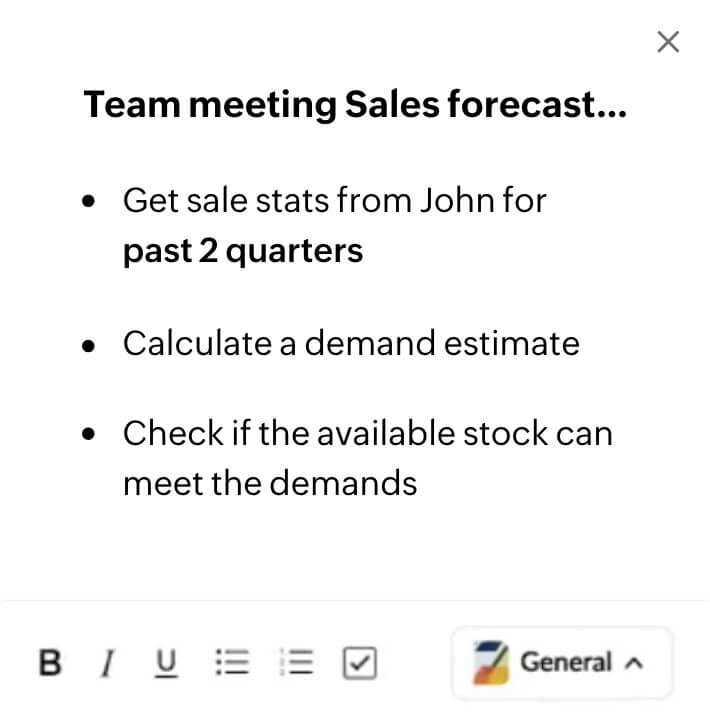
Task: Click the General notebook color icon
Action: 491,661
